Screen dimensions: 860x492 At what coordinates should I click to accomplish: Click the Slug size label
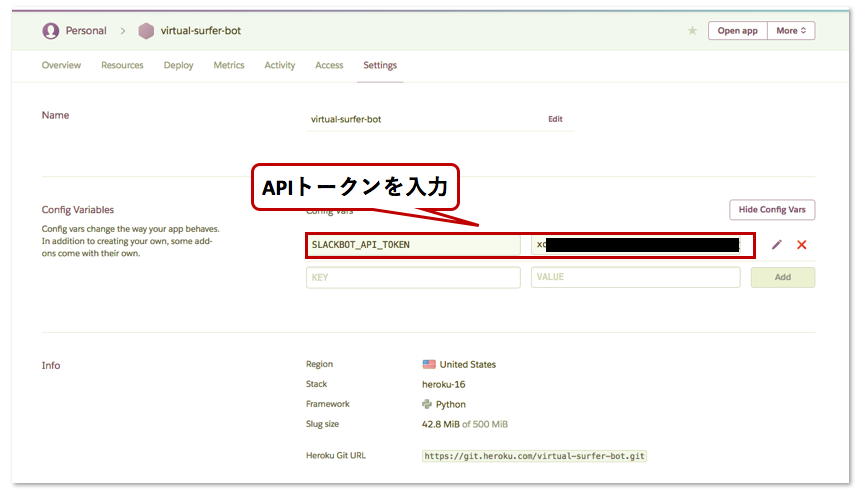pyautogui.click(x=322, y=424)
